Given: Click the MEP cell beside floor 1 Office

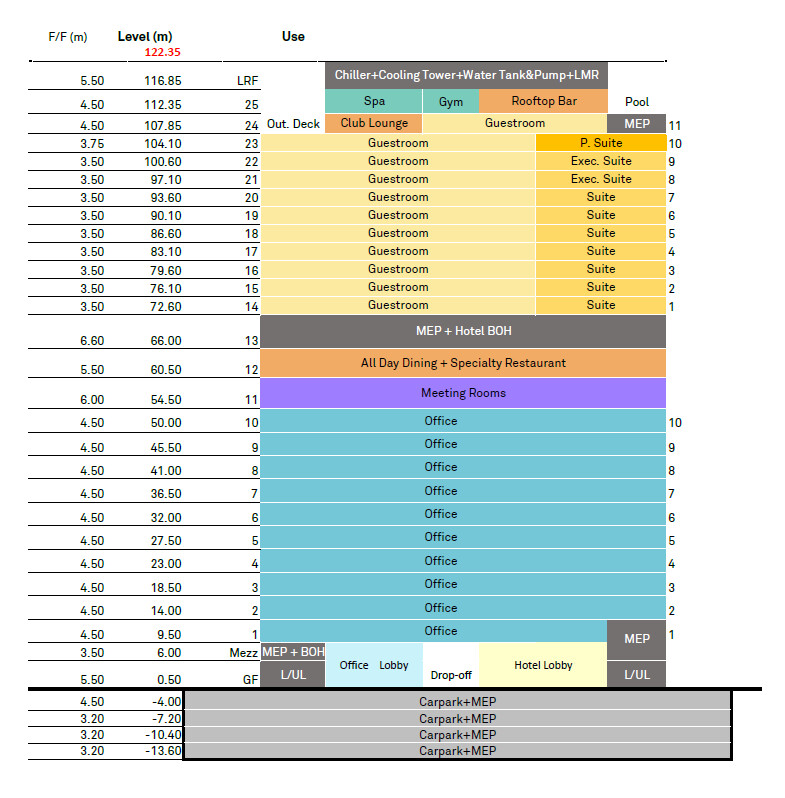Looking at the screenshot, I should pos(637,639).
